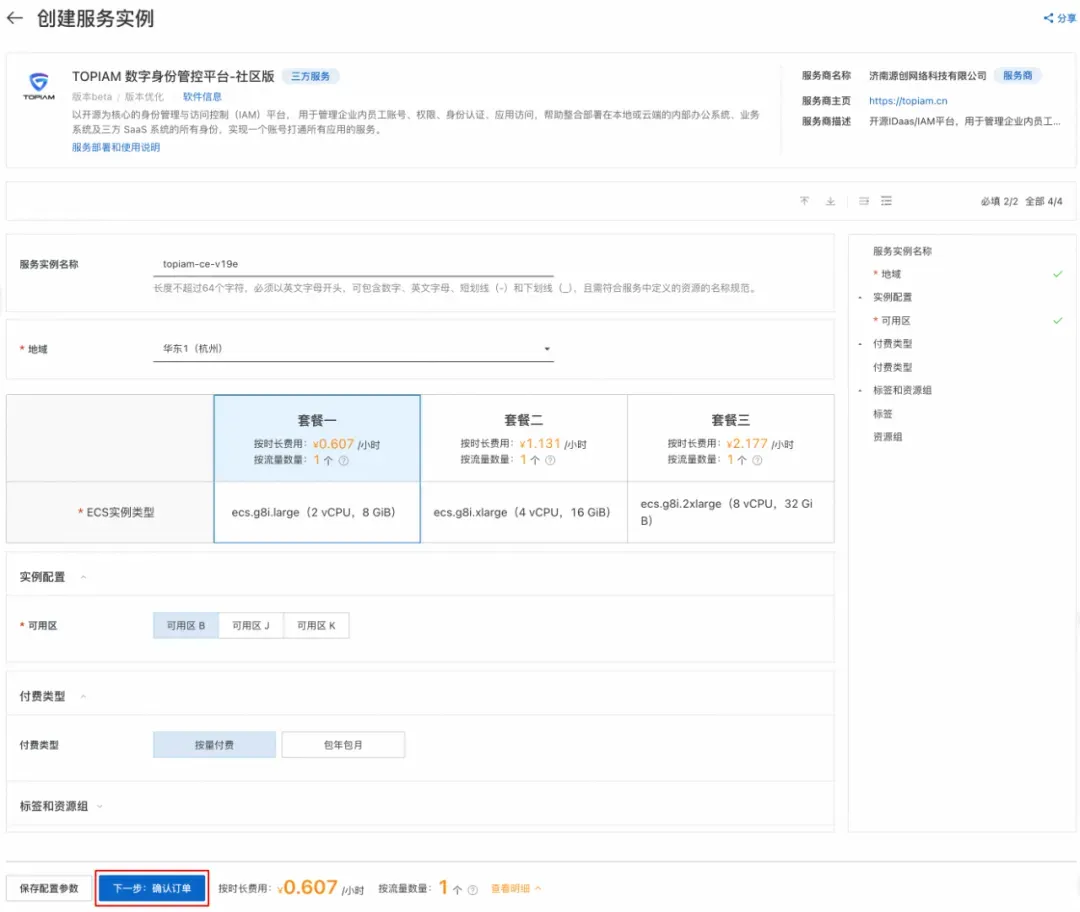This screenshot has width=1080, height=912.
Task: Click help icon beside 套餐一 按流量数量
Action: pyautogui.click(x=344, y=461)
